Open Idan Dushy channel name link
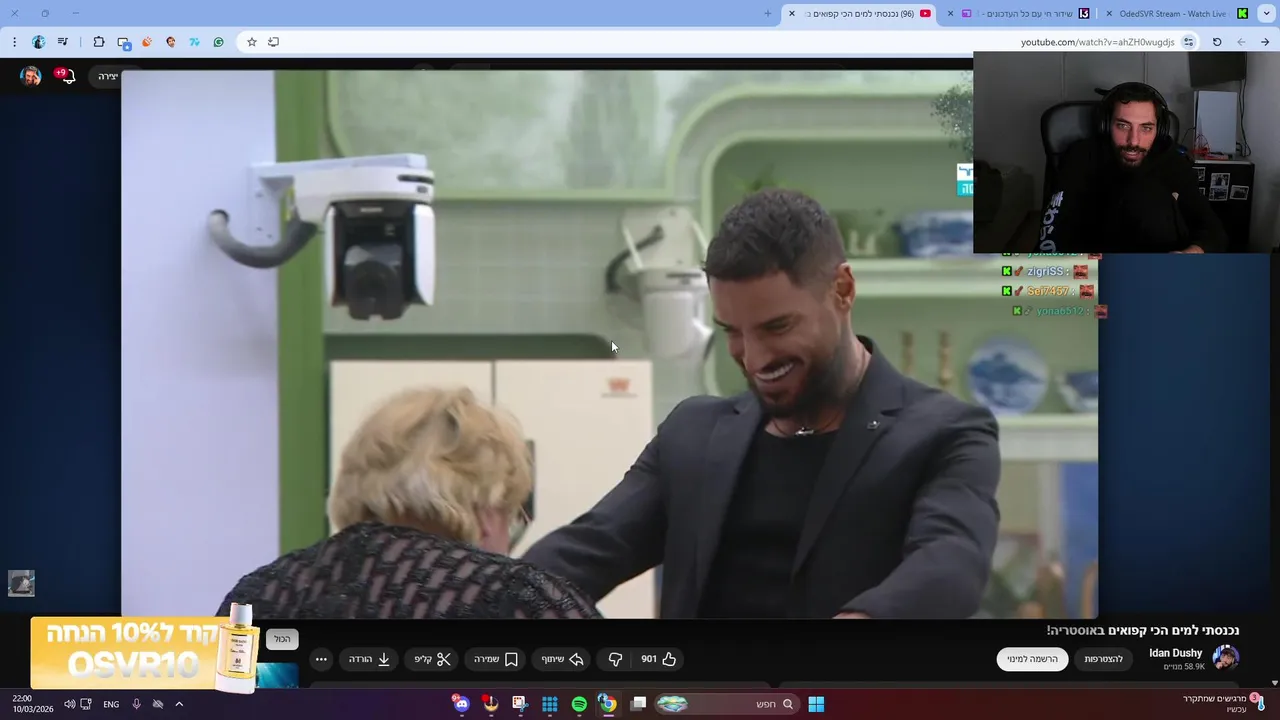Viewport: 1280px width, 720px height. 1175,653
